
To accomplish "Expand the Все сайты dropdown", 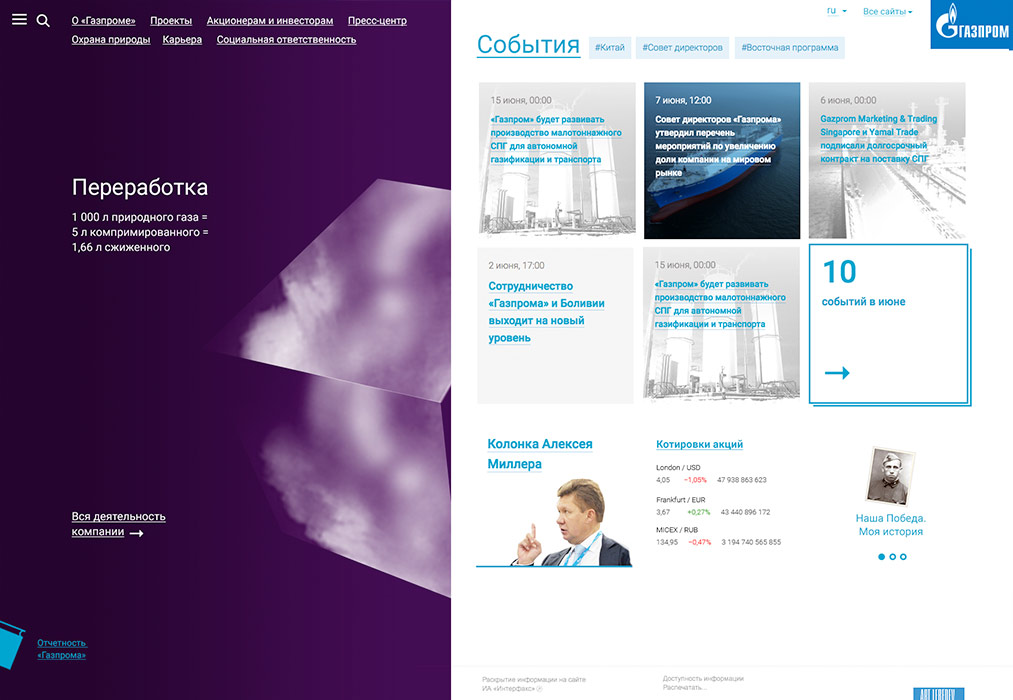I will pos(887,12).
